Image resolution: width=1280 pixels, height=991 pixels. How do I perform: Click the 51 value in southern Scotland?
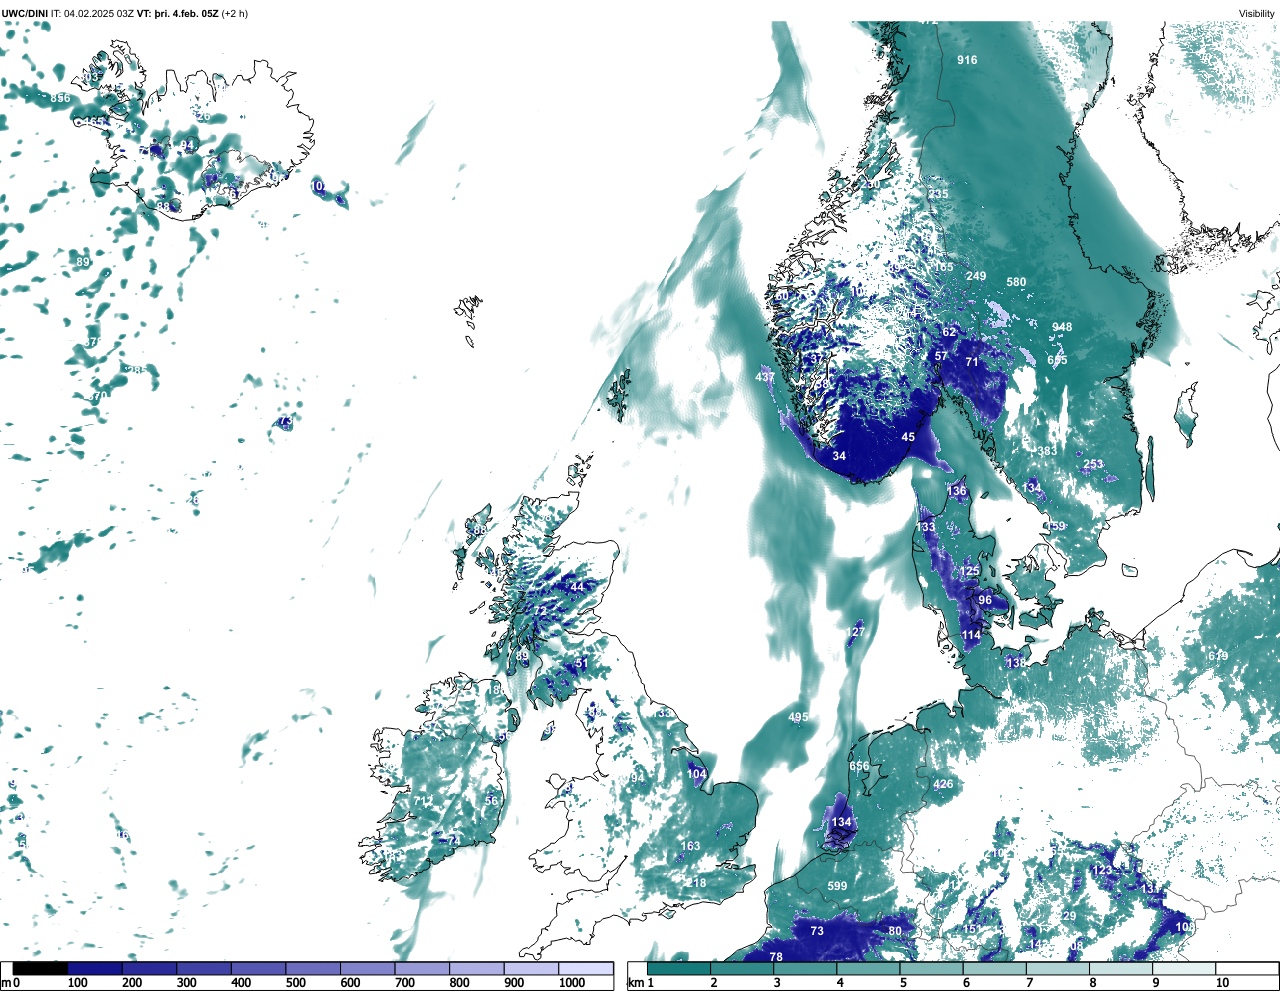coord(582,663)
